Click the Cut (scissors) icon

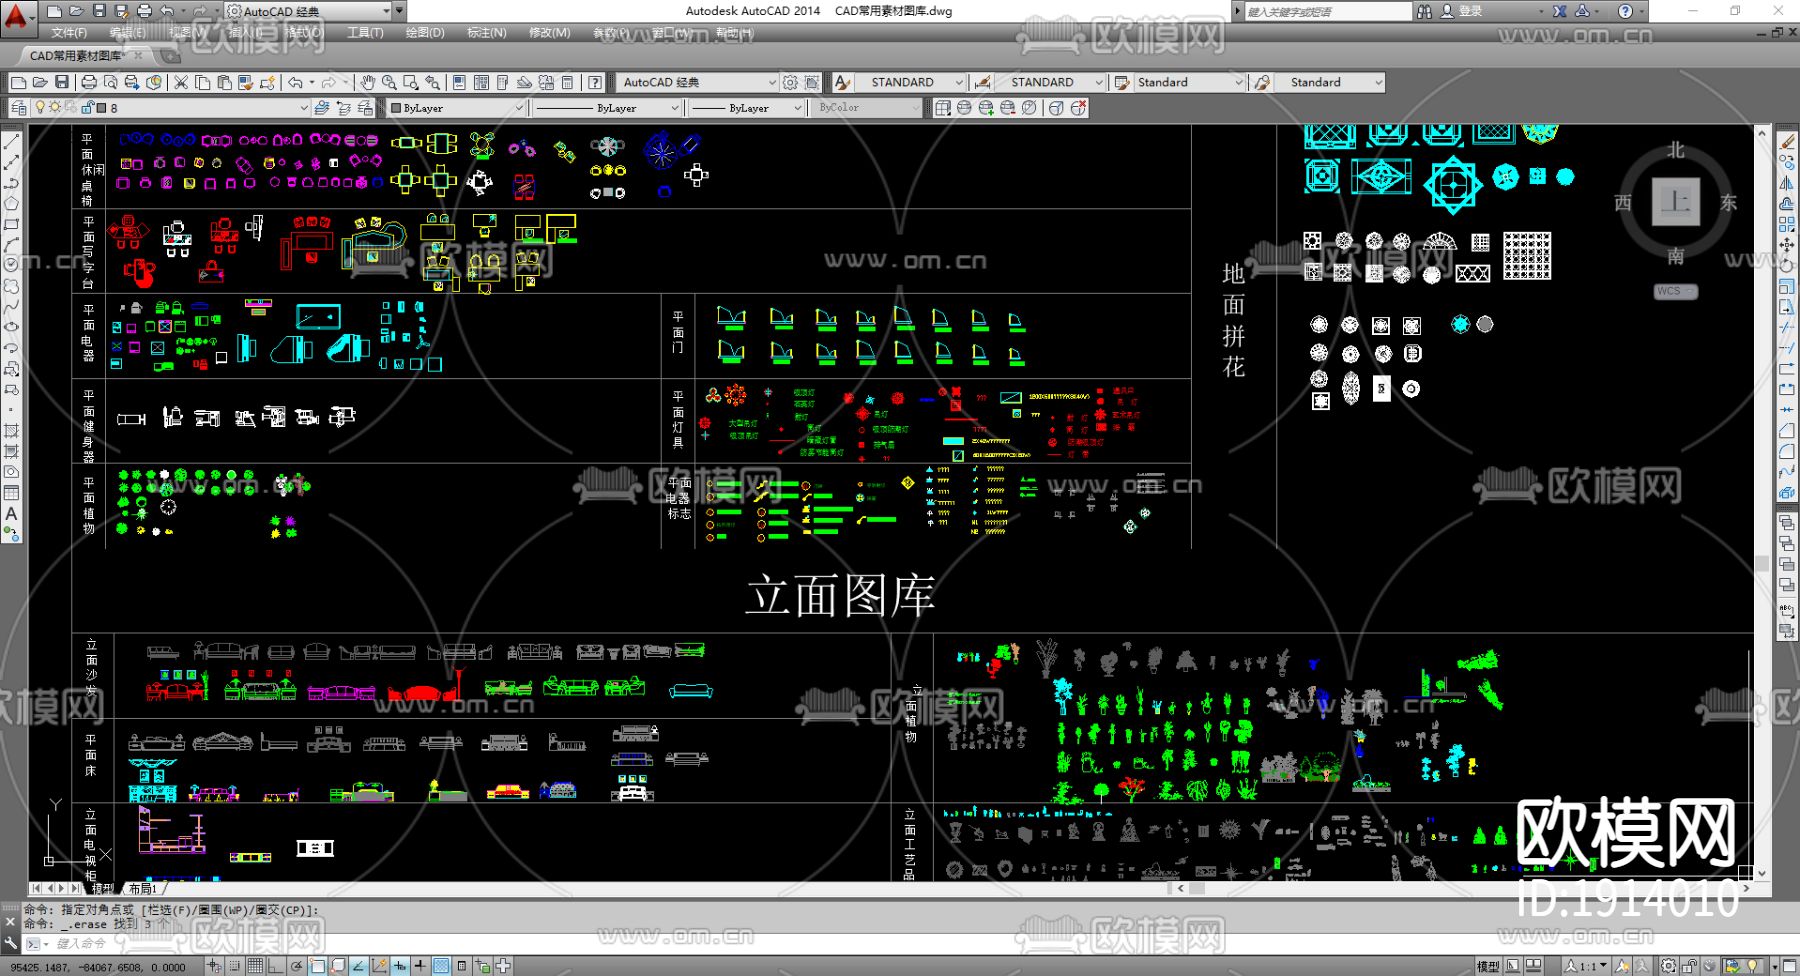(x=181, y=82)
